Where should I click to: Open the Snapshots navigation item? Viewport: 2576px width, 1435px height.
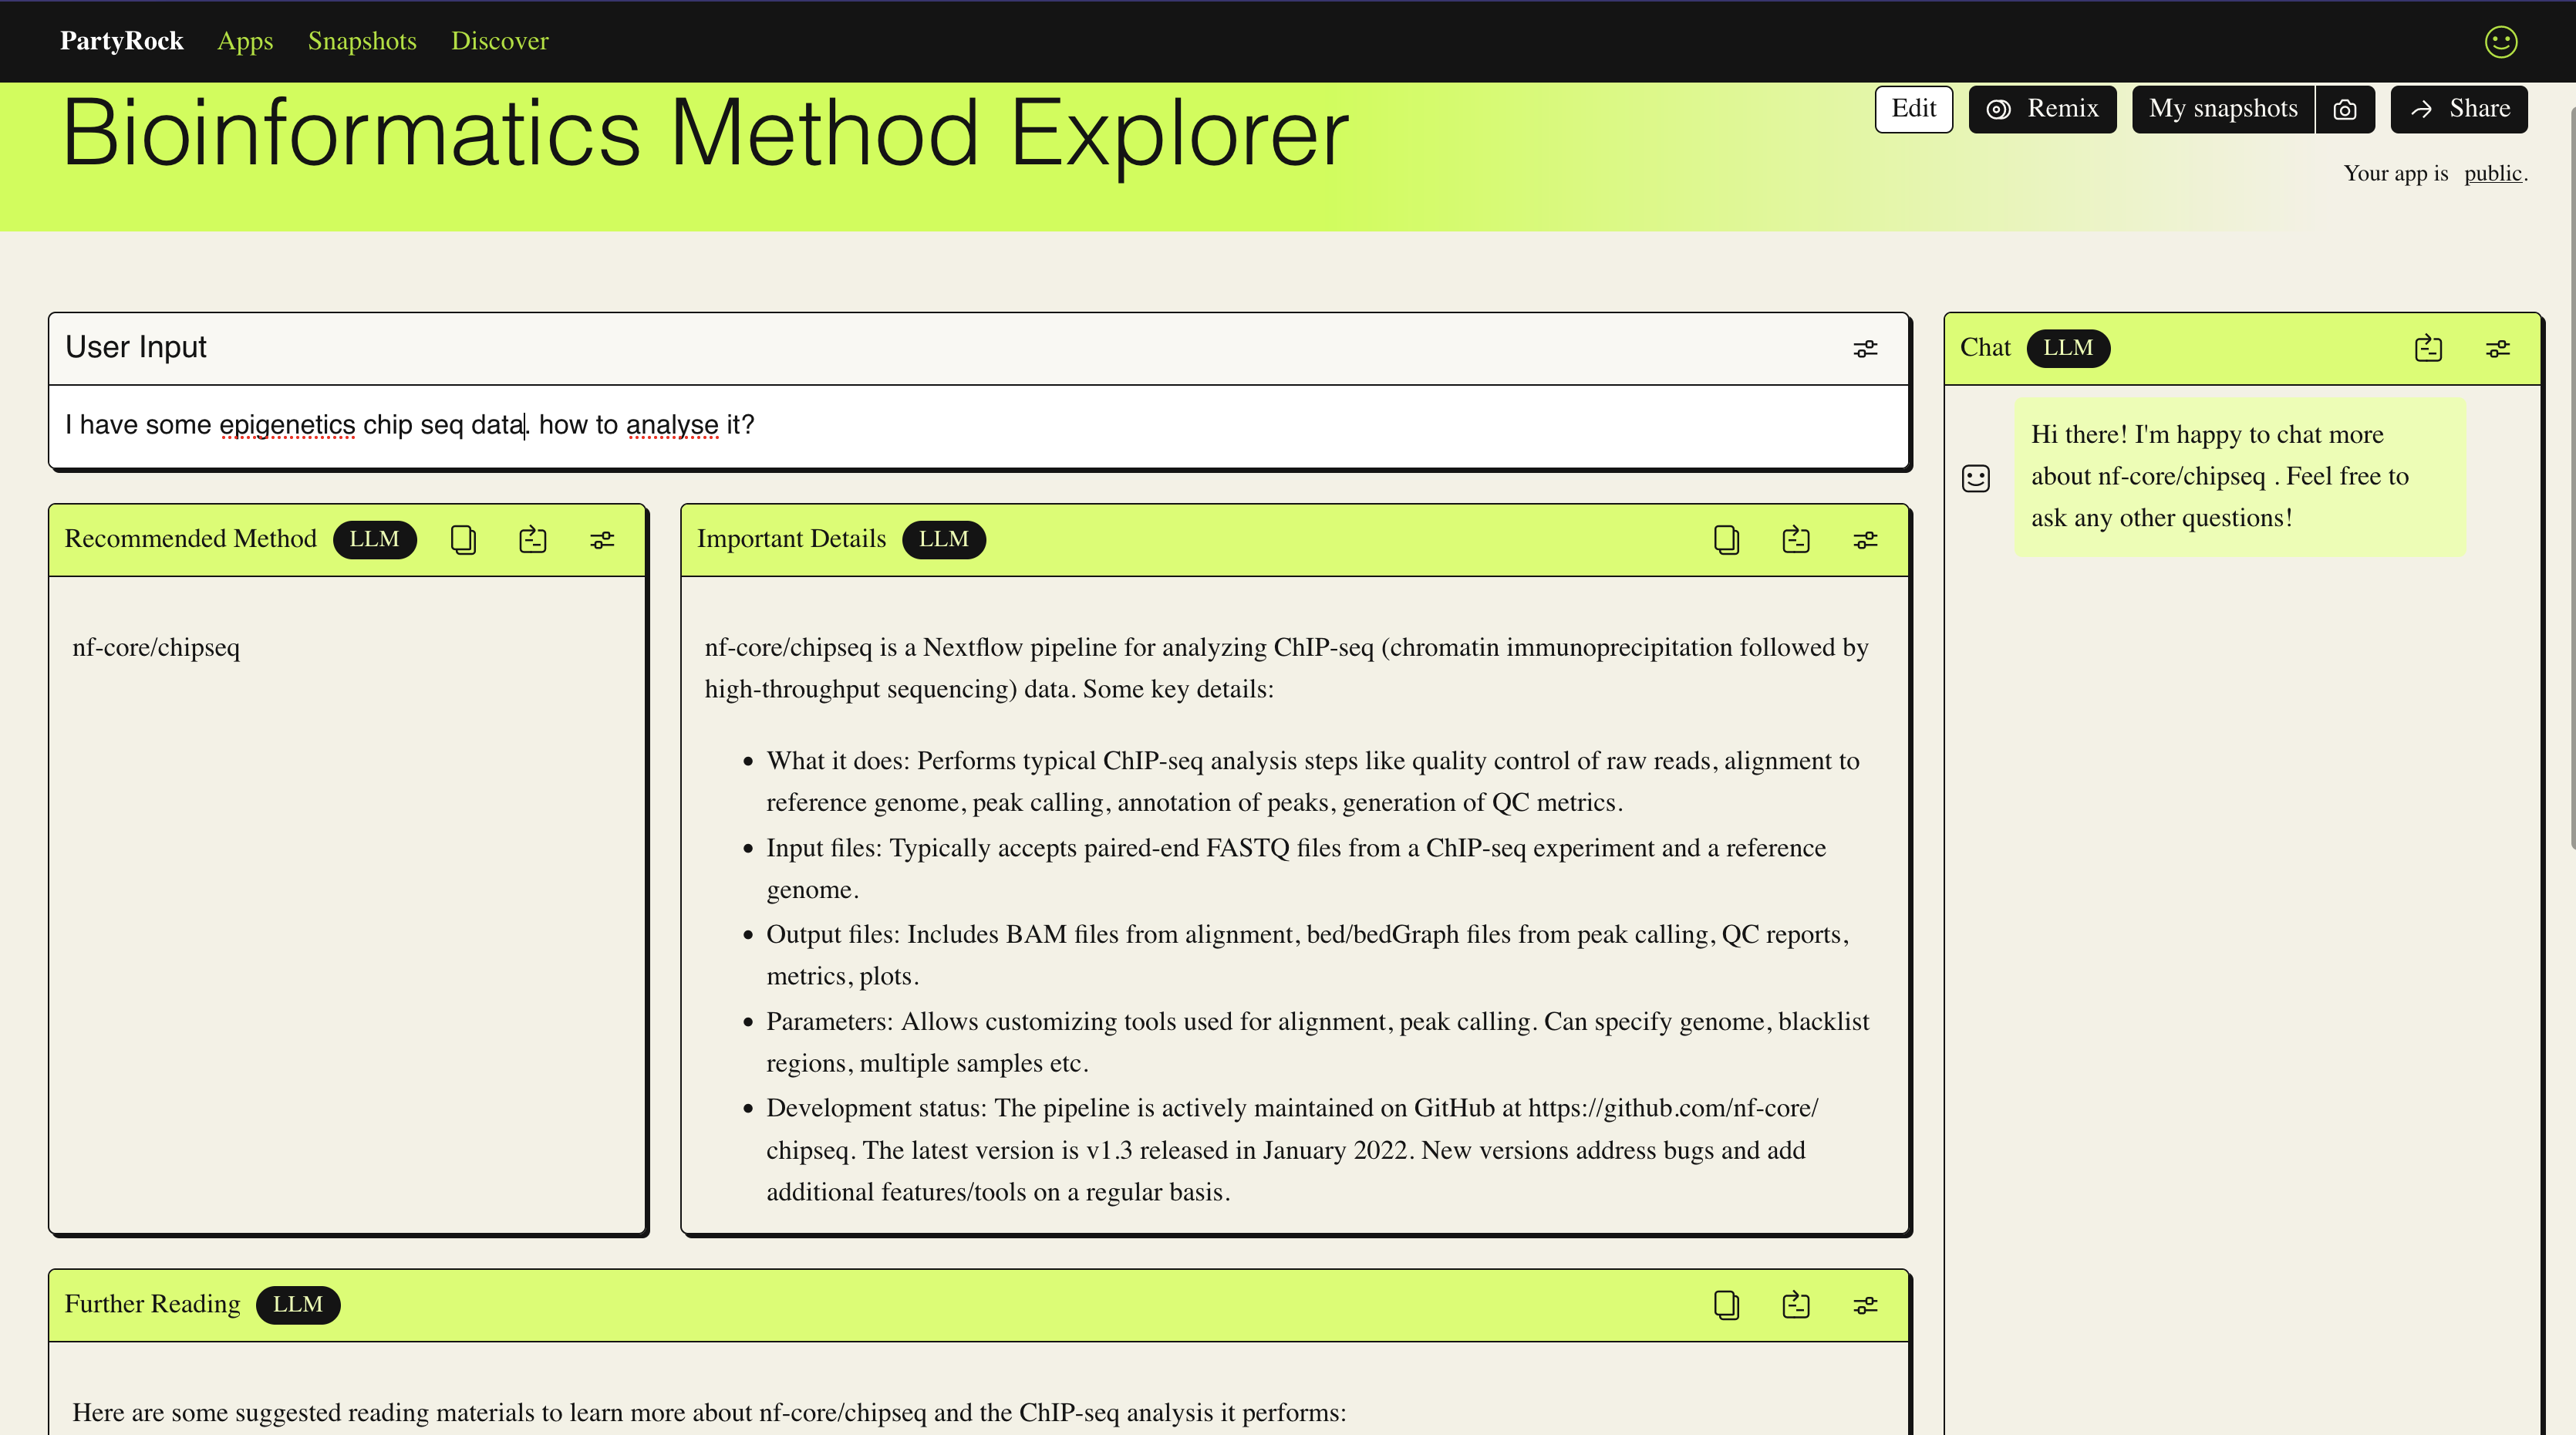coord(362,41)
